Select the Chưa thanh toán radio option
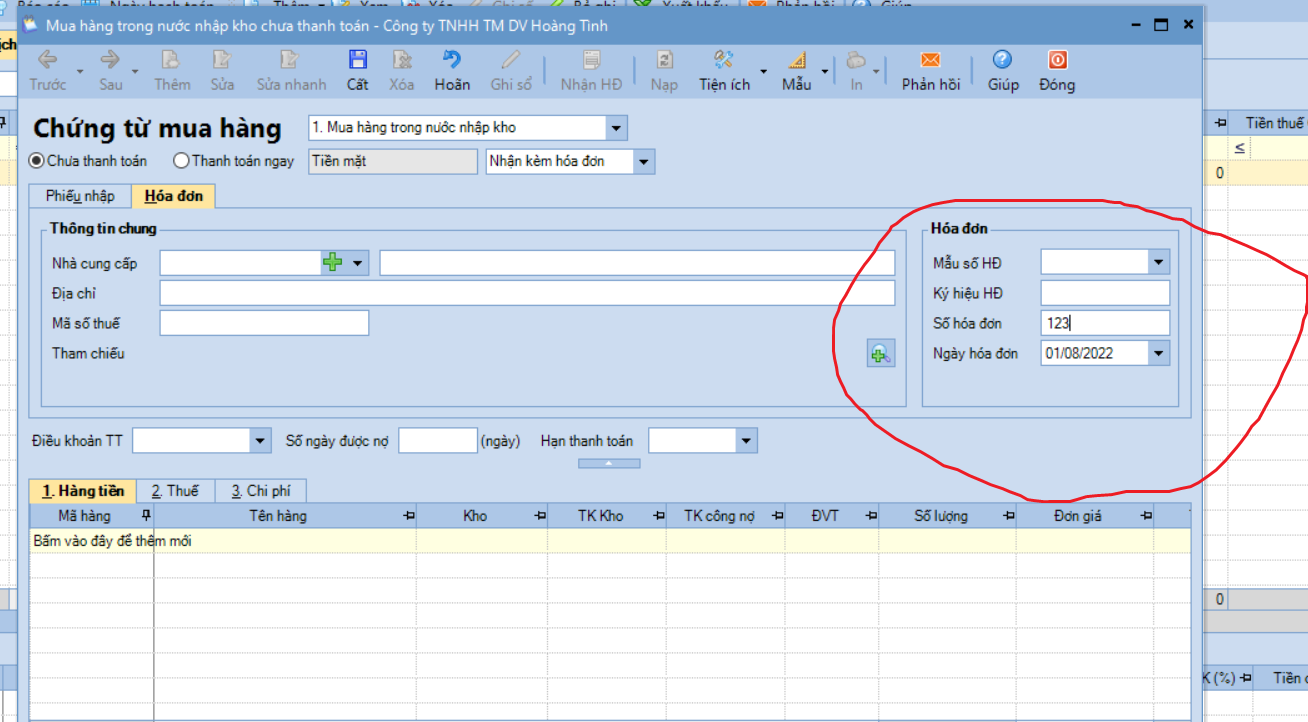 tap(37, 160)
